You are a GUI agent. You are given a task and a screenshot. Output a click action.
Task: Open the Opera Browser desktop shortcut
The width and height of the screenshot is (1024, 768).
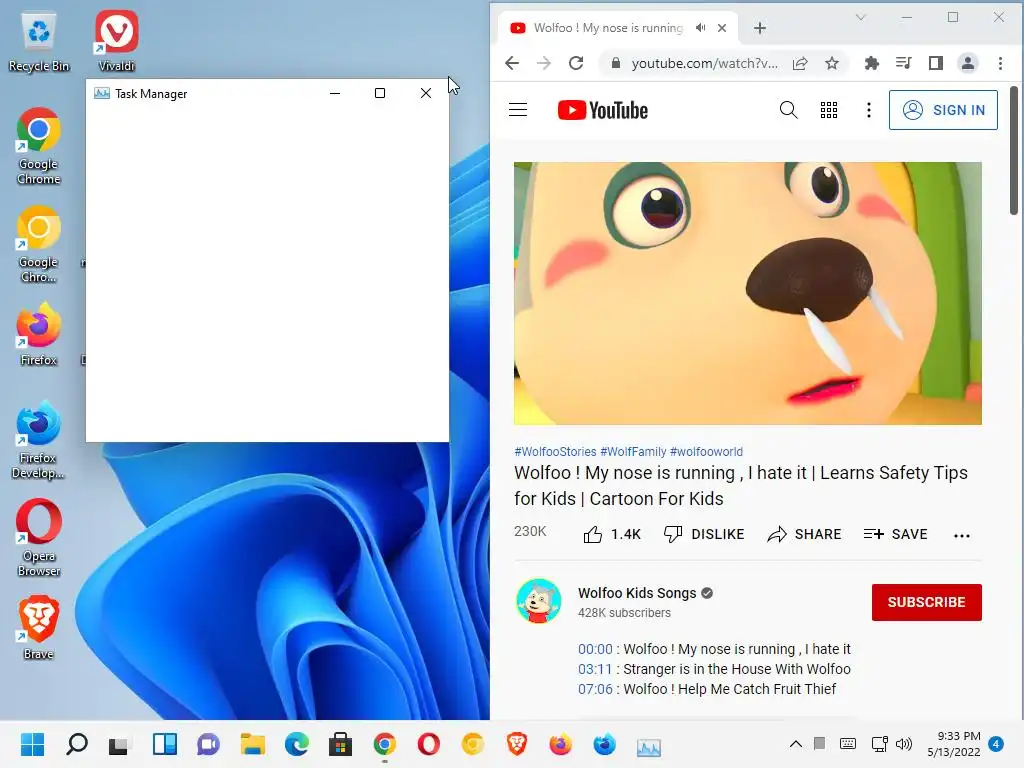click(39, 538)
